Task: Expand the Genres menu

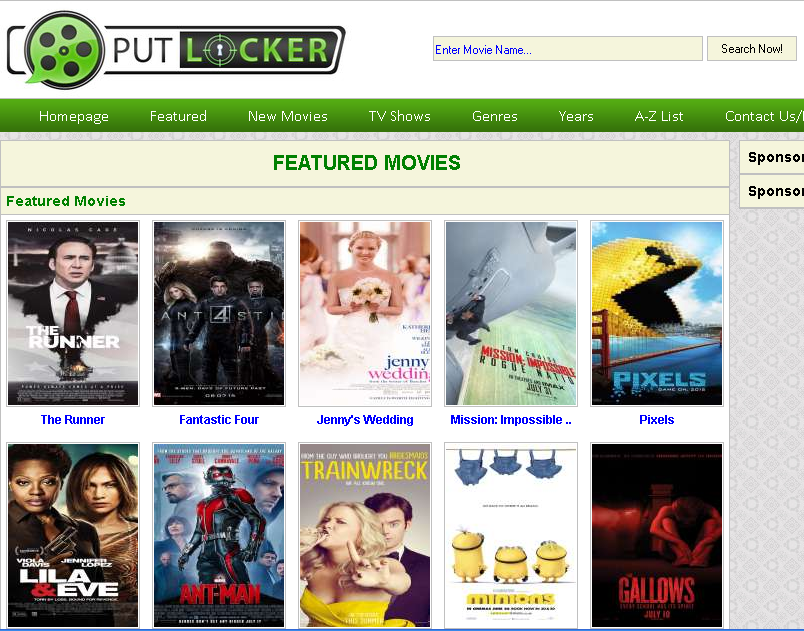Action: coord(495,116)
